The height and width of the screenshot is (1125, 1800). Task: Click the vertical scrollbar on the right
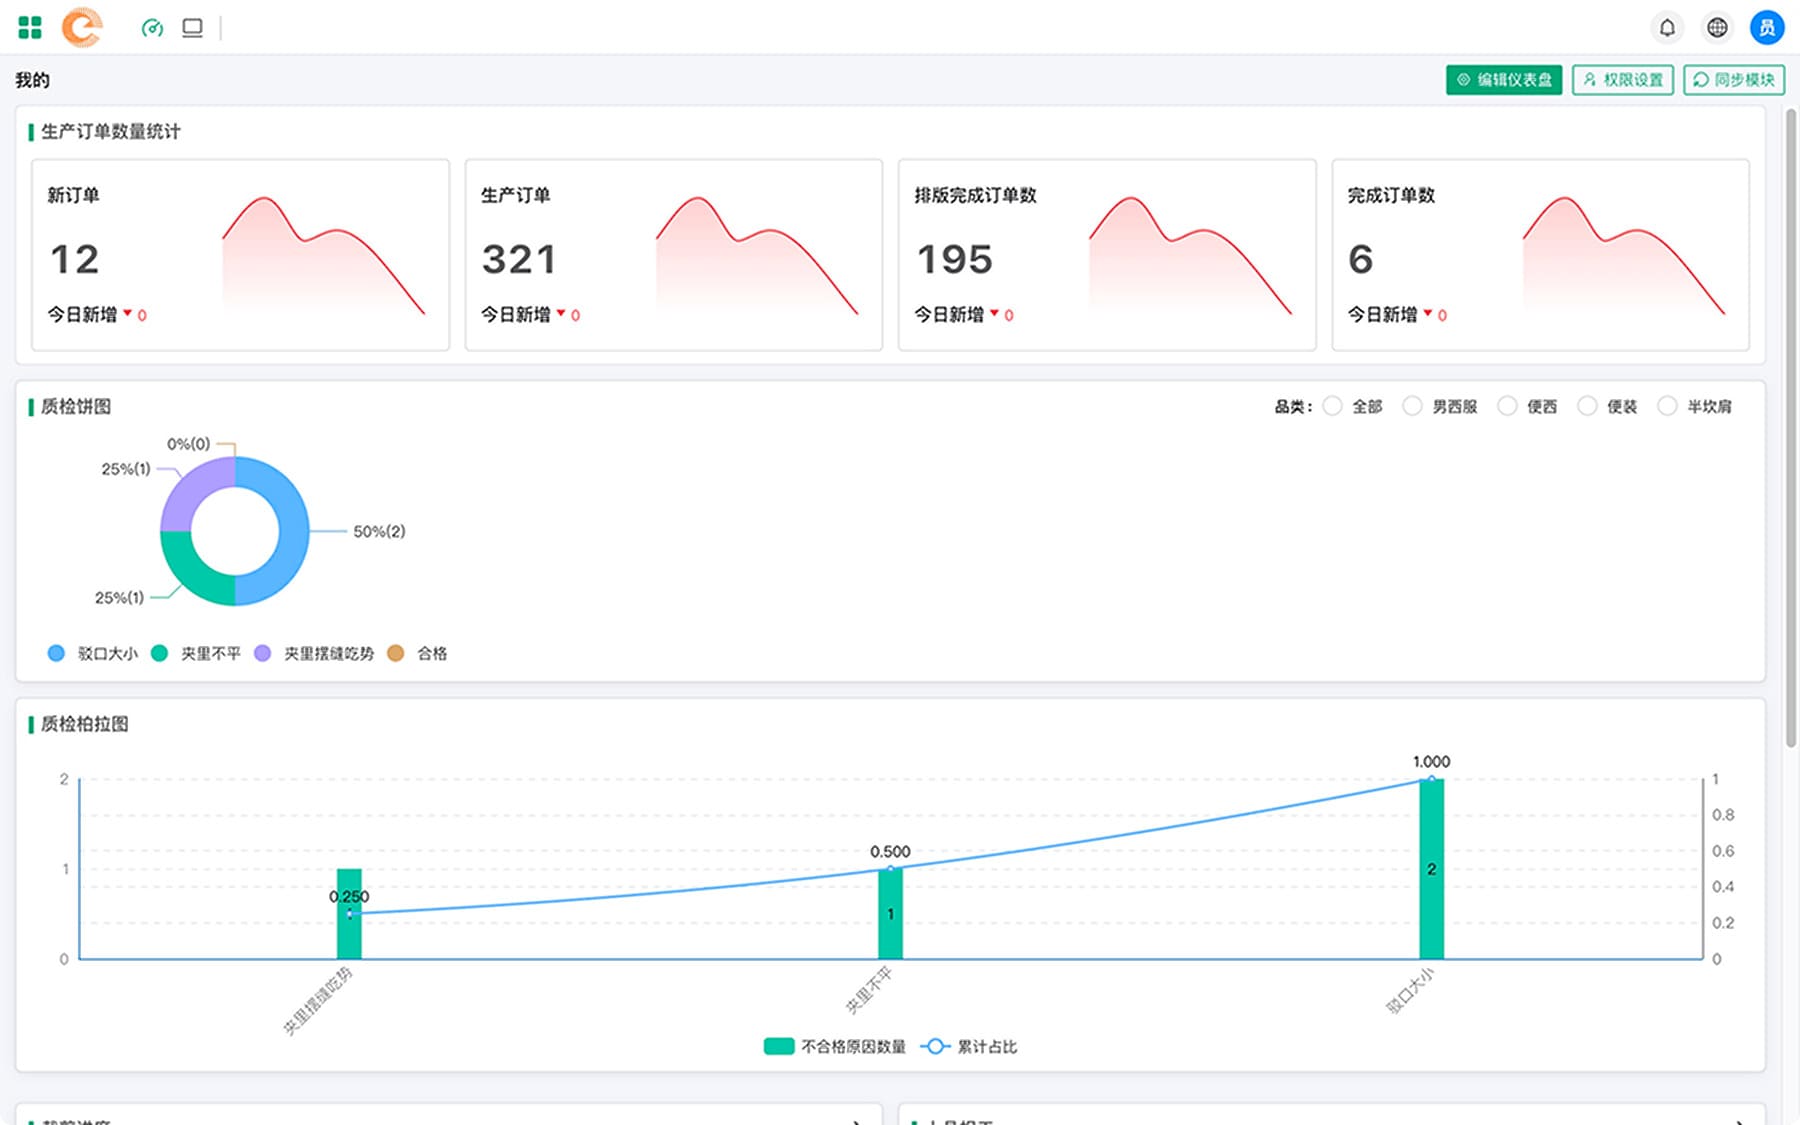point(1791,430)
